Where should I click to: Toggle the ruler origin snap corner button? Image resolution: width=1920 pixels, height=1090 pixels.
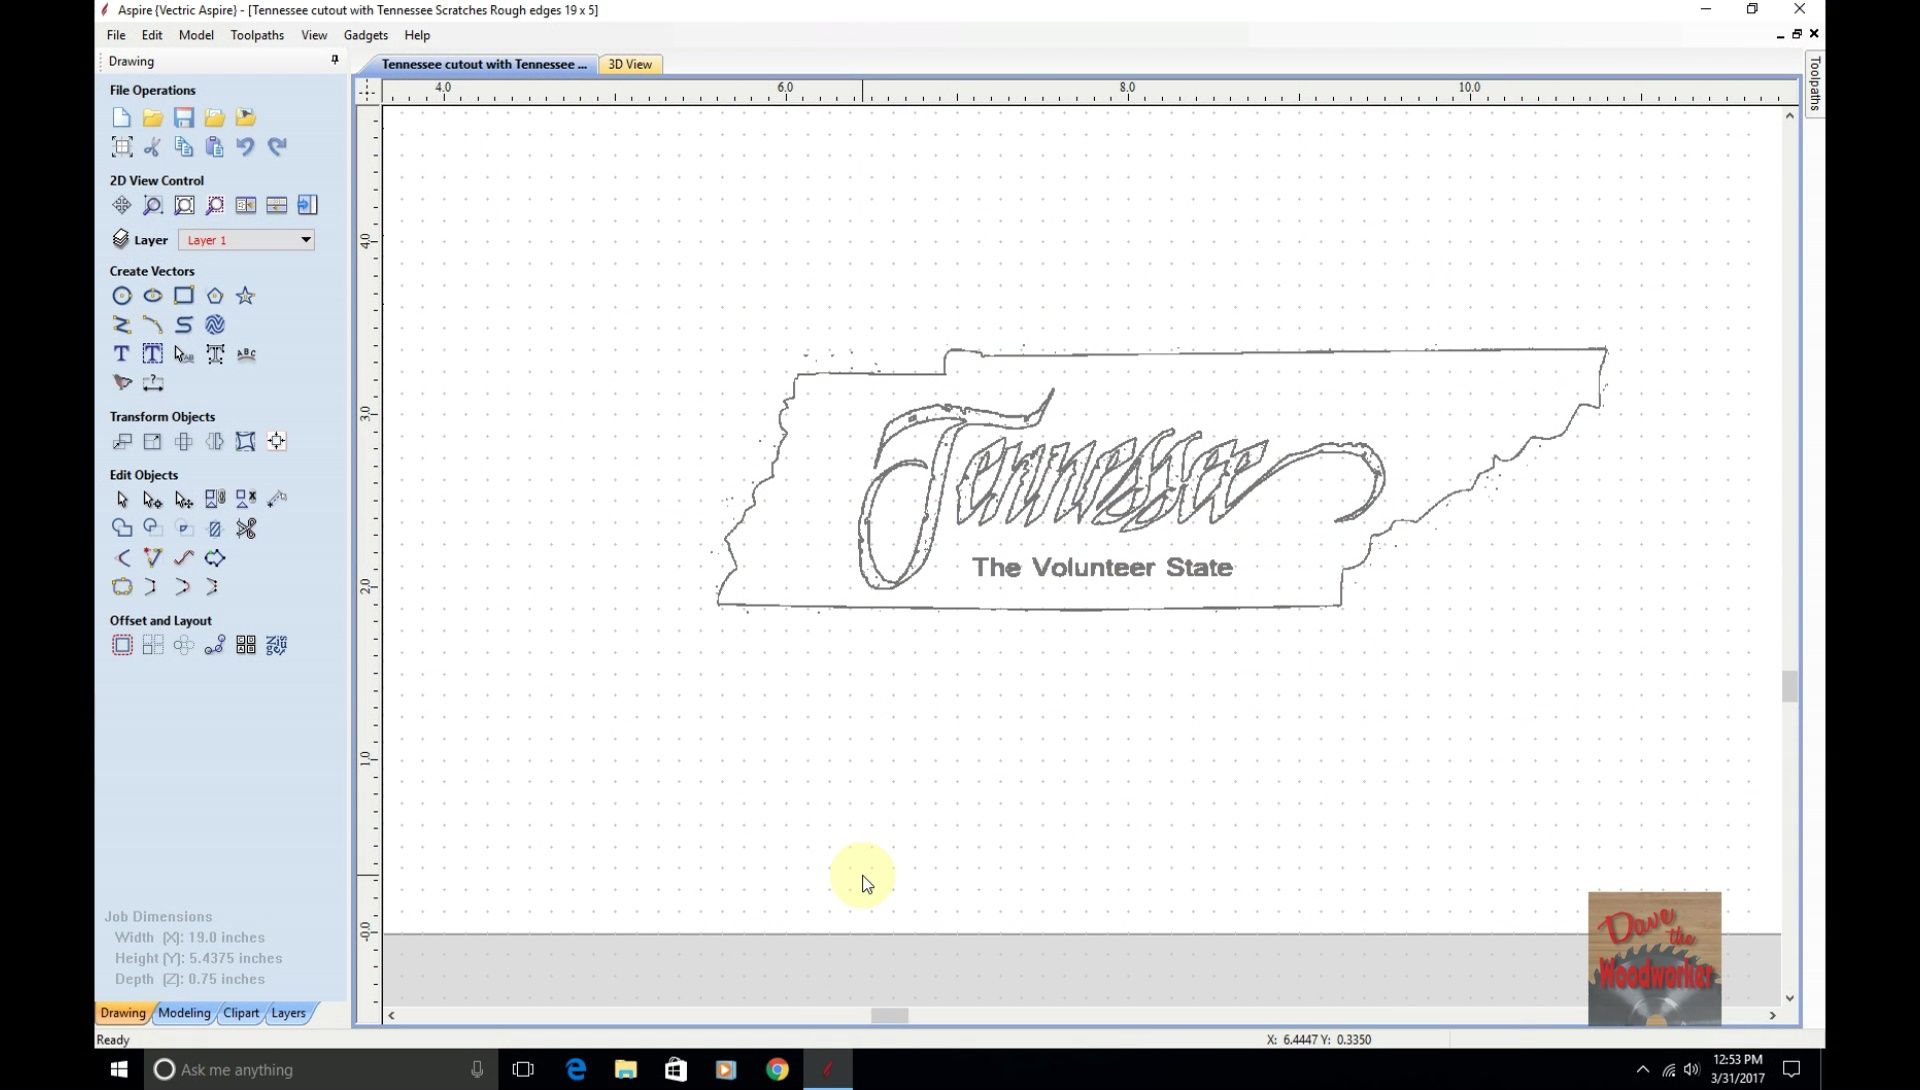pyautogui.click(x=367, y=91)
